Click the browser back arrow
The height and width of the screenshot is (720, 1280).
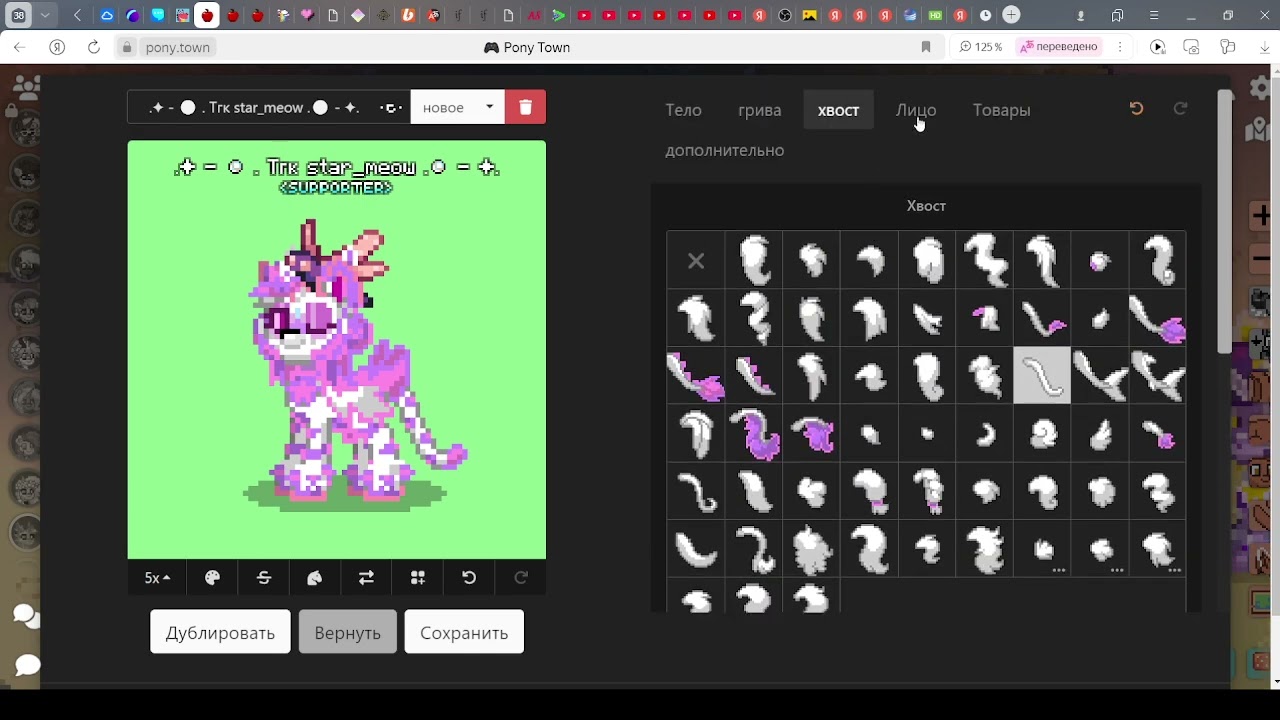click(20, 47)
